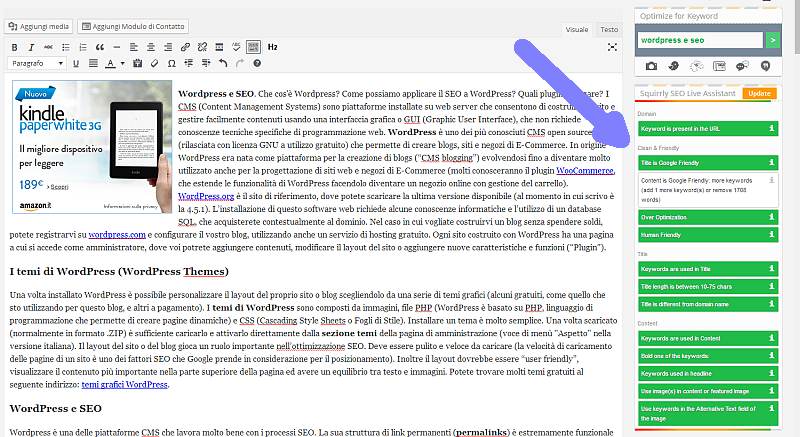This screenshot has height=437, width=800.
Task: Insert a blockquote
Action: point(99,47)
